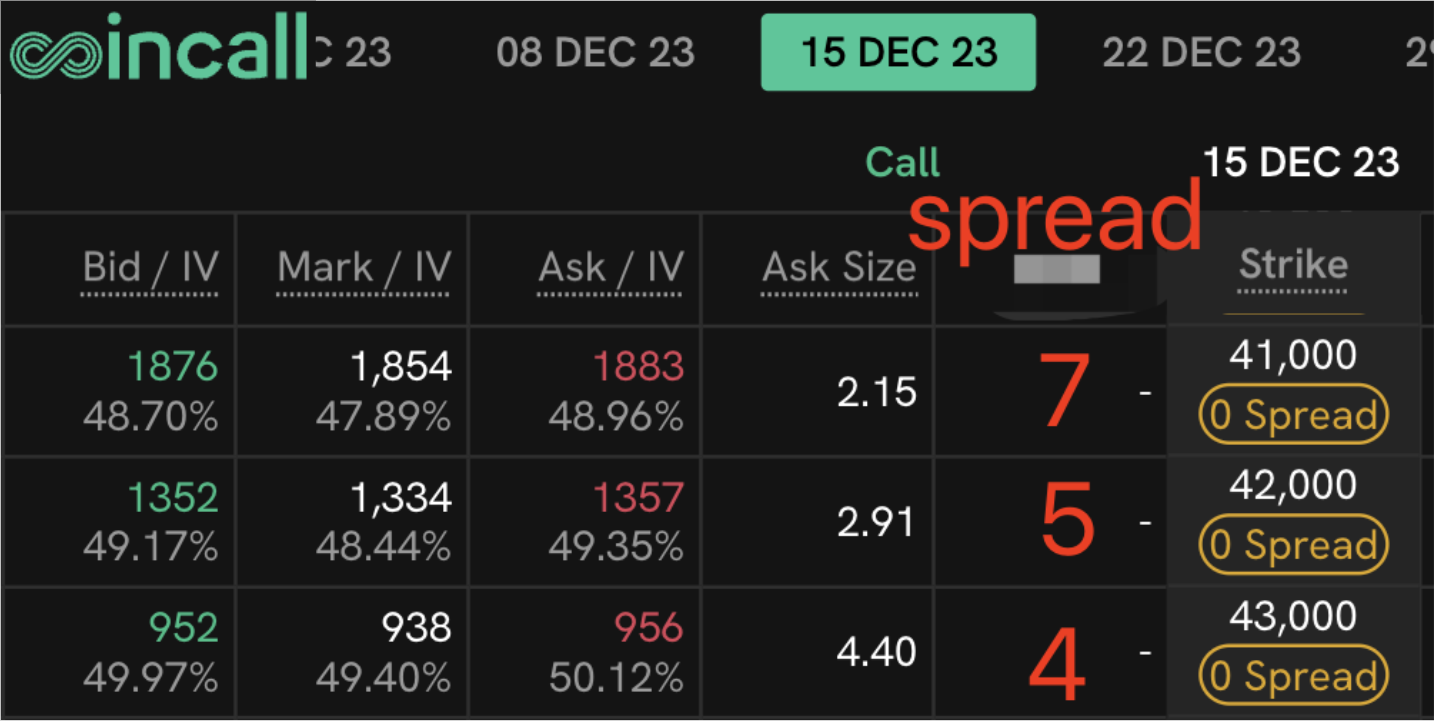Select the 08 DEC 23 expiry tab

pyautogui.click(x=595, y=52)
